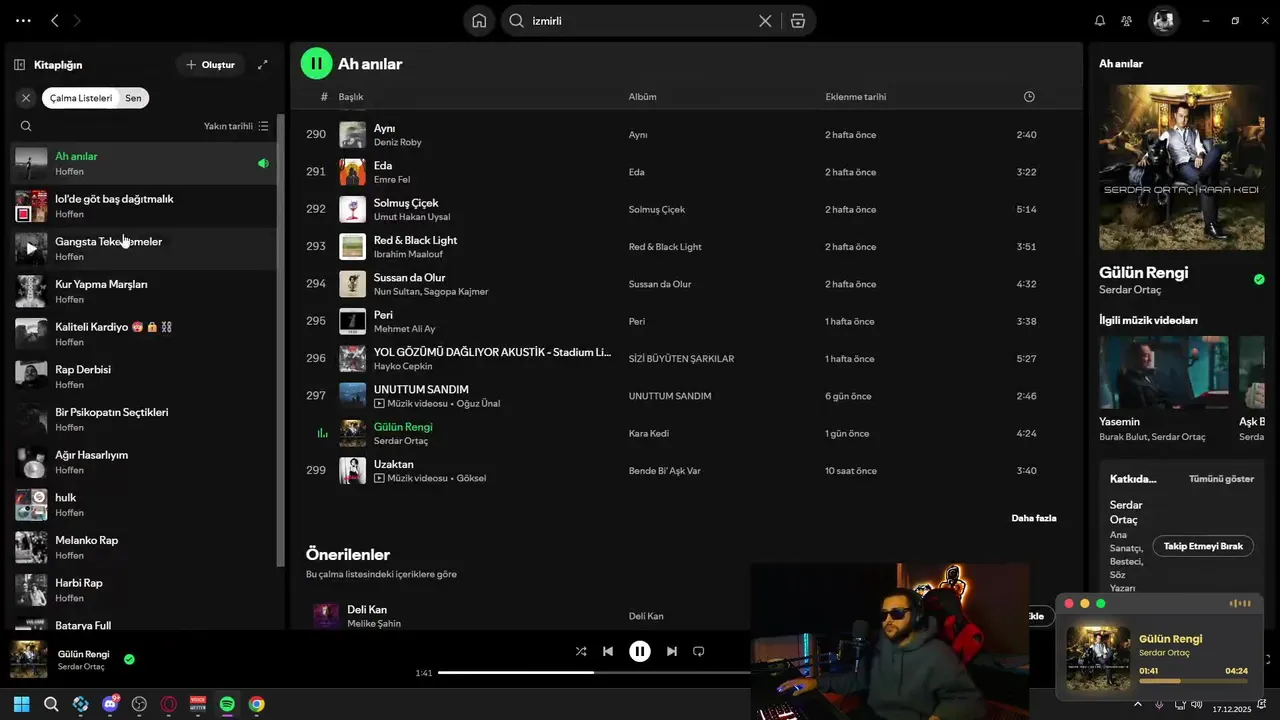Click the Oluştur create button
The image size is (1280, 720).
[210, 64]
